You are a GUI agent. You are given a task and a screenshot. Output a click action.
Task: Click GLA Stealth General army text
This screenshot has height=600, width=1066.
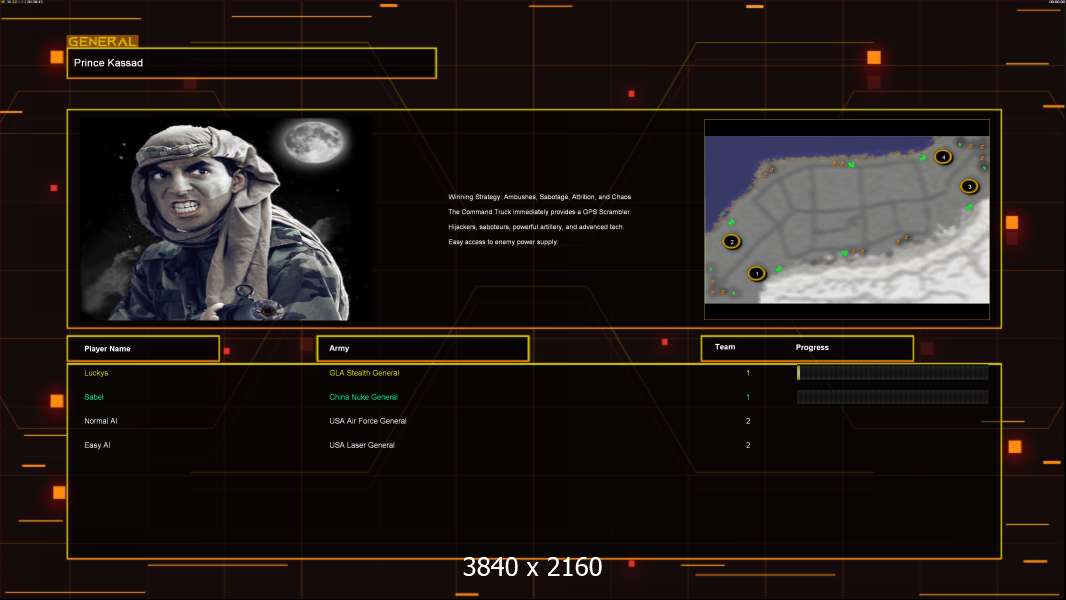click(364, 373)
